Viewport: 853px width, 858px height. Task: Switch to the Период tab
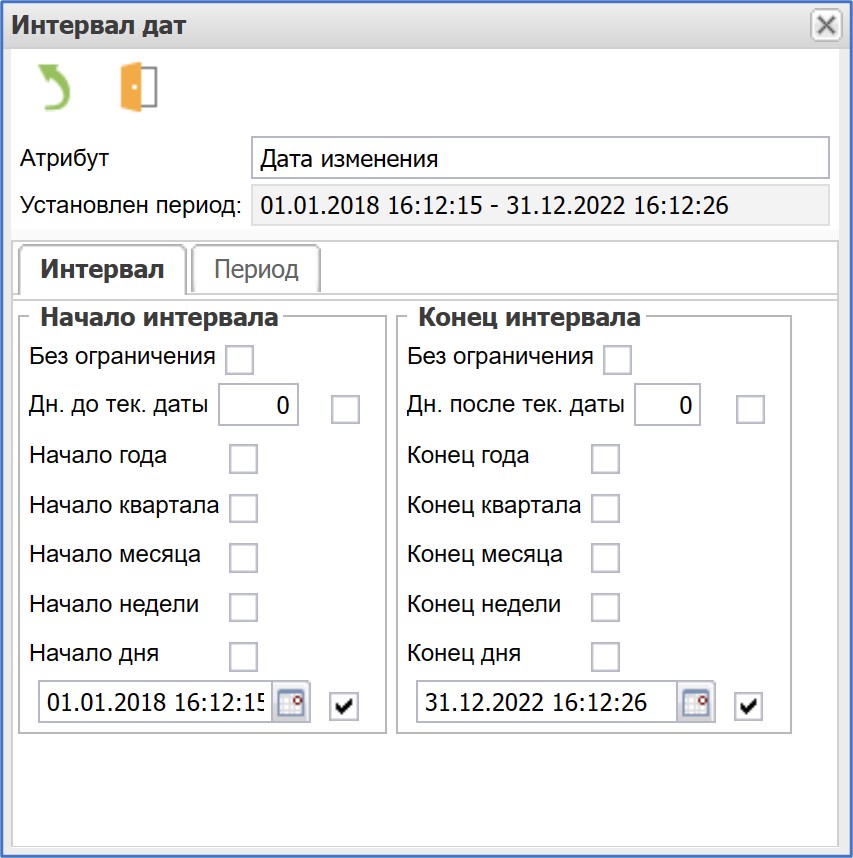coord(256,269)
